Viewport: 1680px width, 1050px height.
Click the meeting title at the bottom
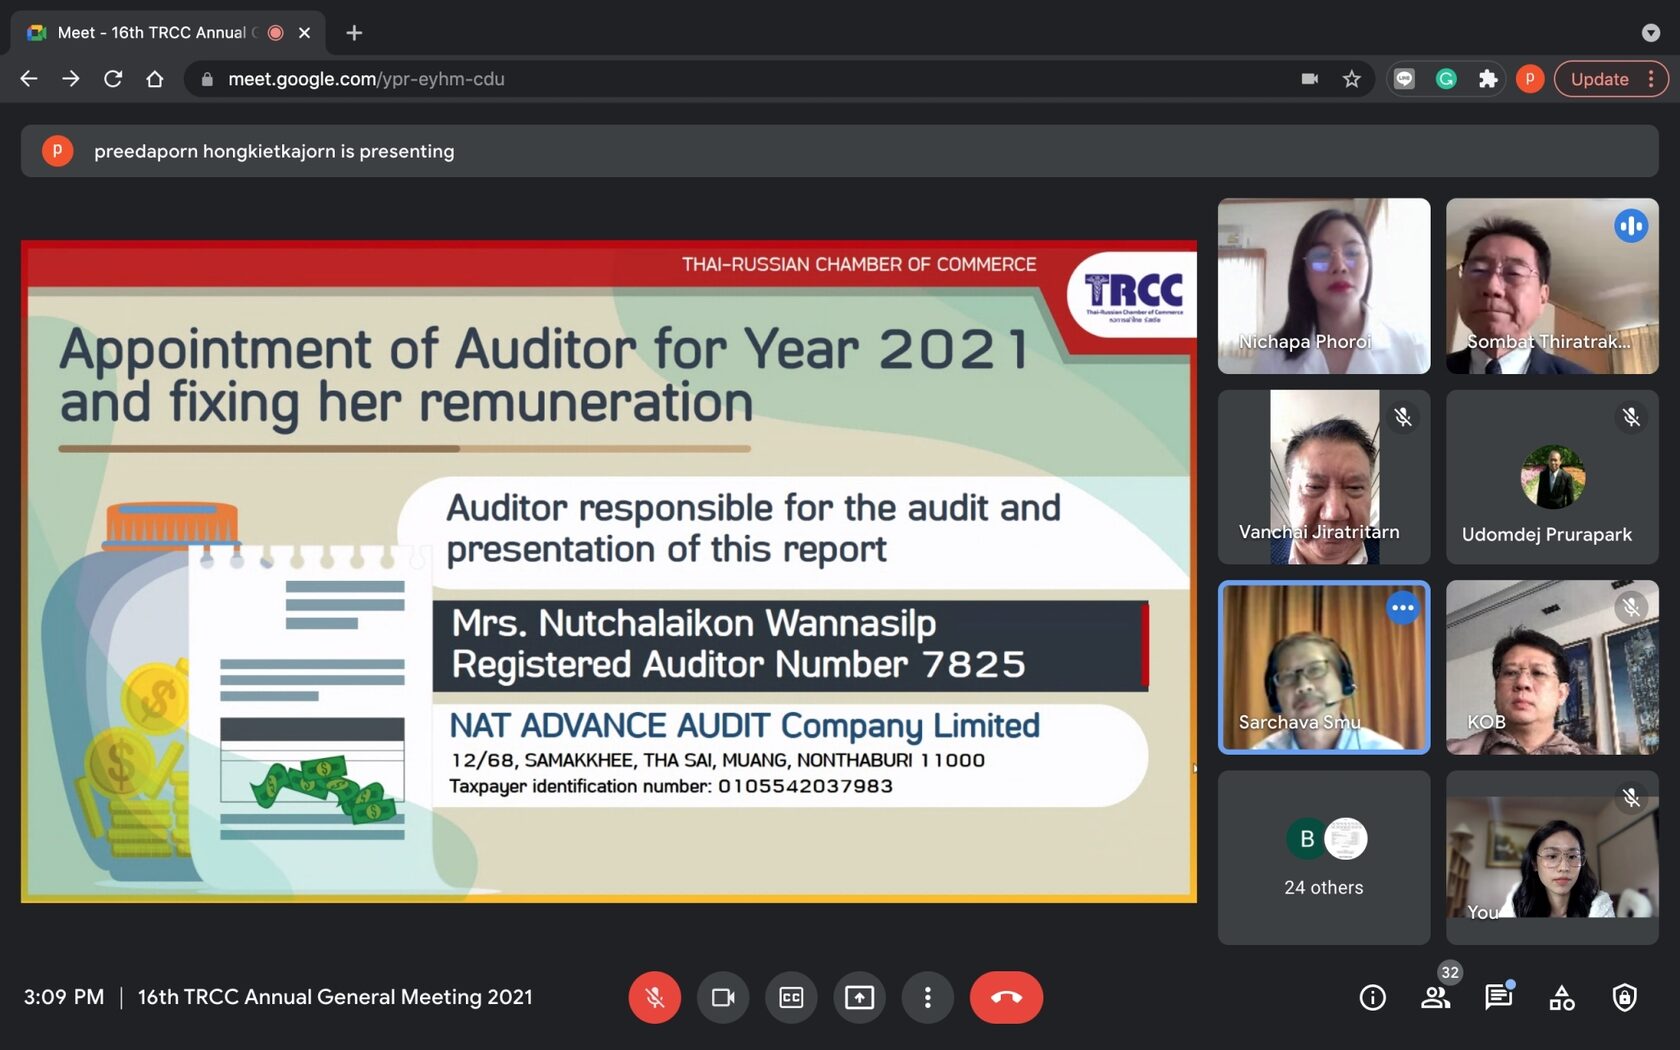(x=335, y=997)
